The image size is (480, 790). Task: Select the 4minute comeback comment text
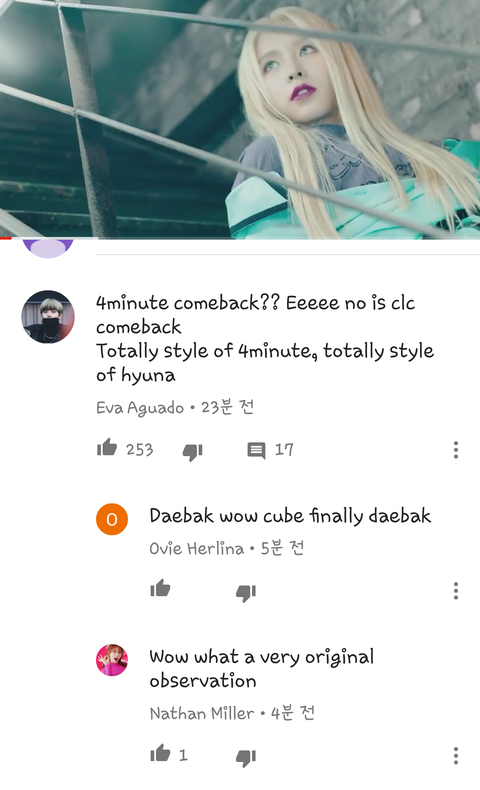point(265,339)
